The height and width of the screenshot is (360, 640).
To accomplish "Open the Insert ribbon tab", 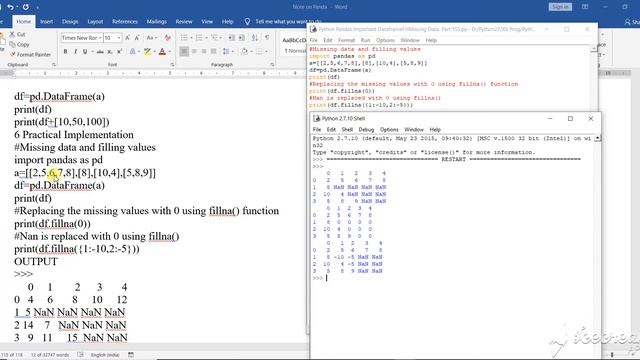I will (x=46, y=22).
